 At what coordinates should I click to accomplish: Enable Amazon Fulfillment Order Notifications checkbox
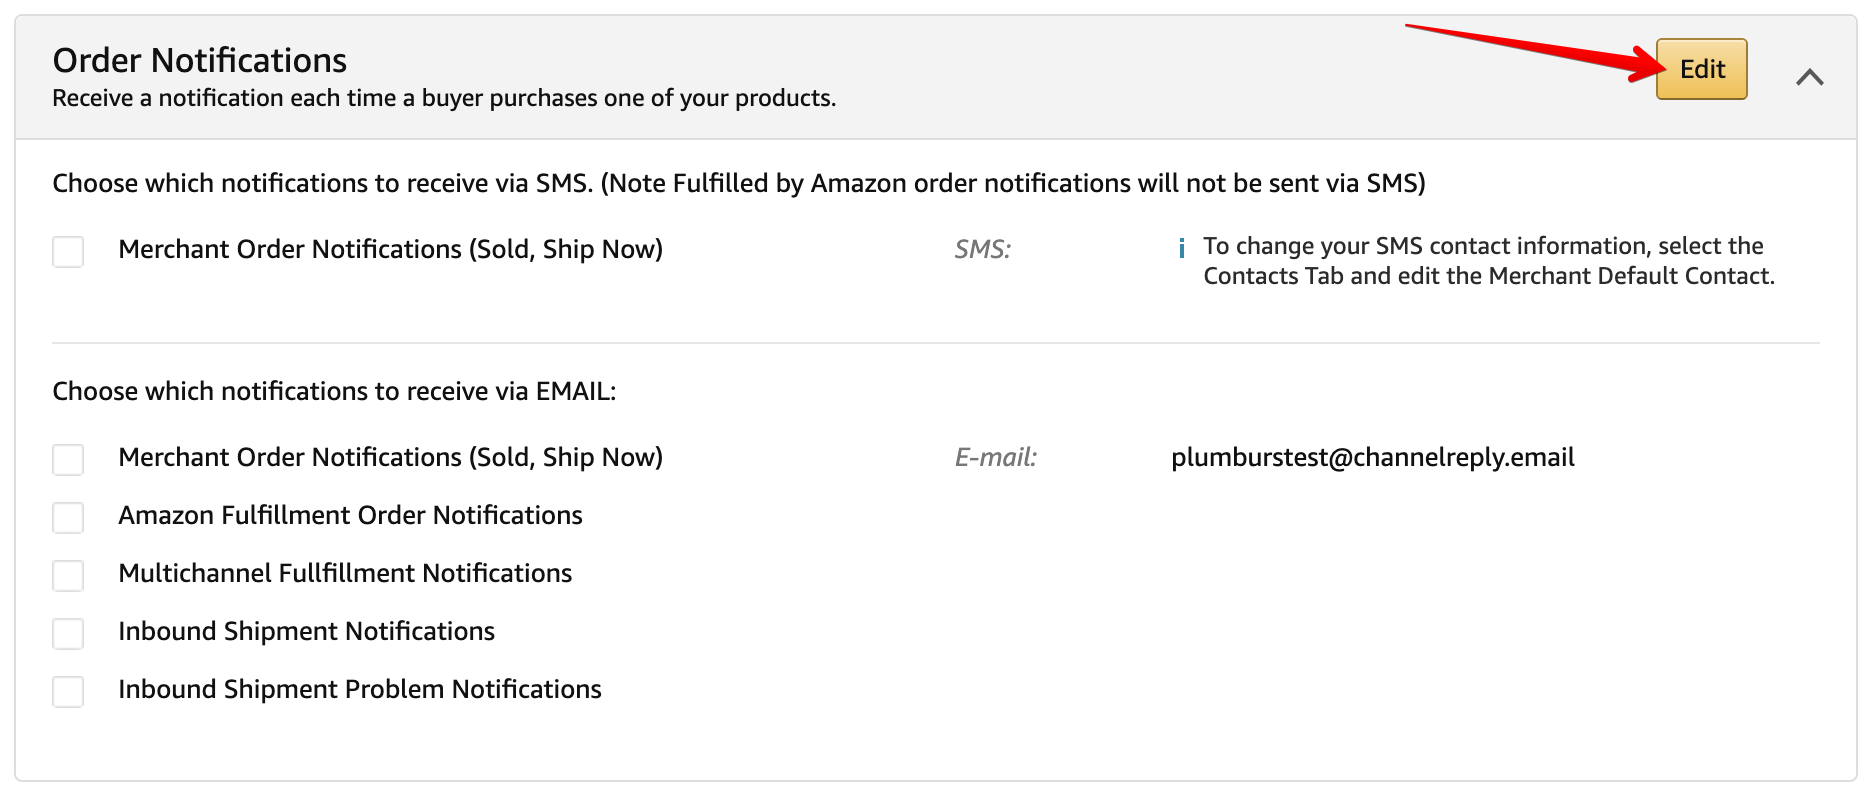[x=68, y=517]
